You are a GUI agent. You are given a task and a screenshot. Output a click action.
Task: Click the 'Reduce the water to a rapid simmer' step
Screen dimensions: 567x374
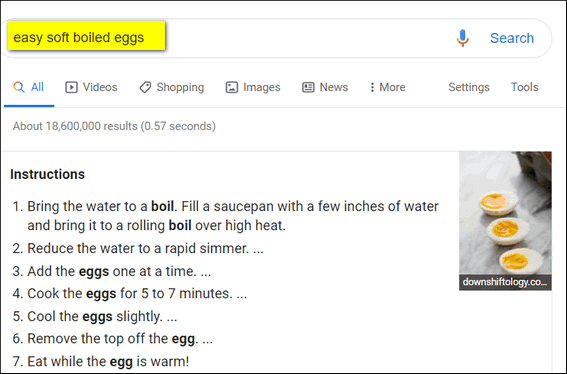(x=138, y=248)
